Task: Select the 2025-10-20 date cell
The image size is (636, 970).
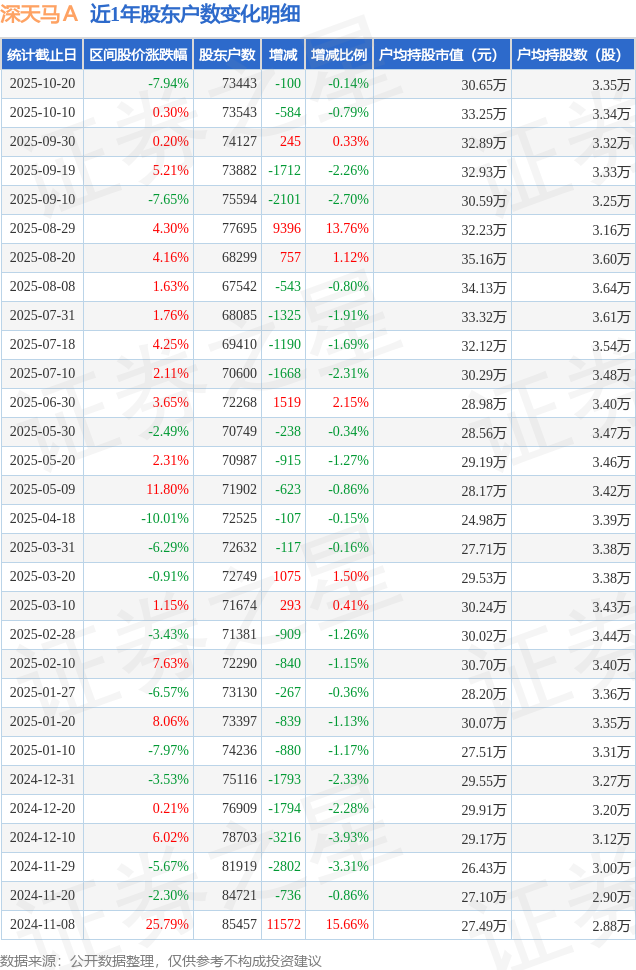Action: [42, 84]
